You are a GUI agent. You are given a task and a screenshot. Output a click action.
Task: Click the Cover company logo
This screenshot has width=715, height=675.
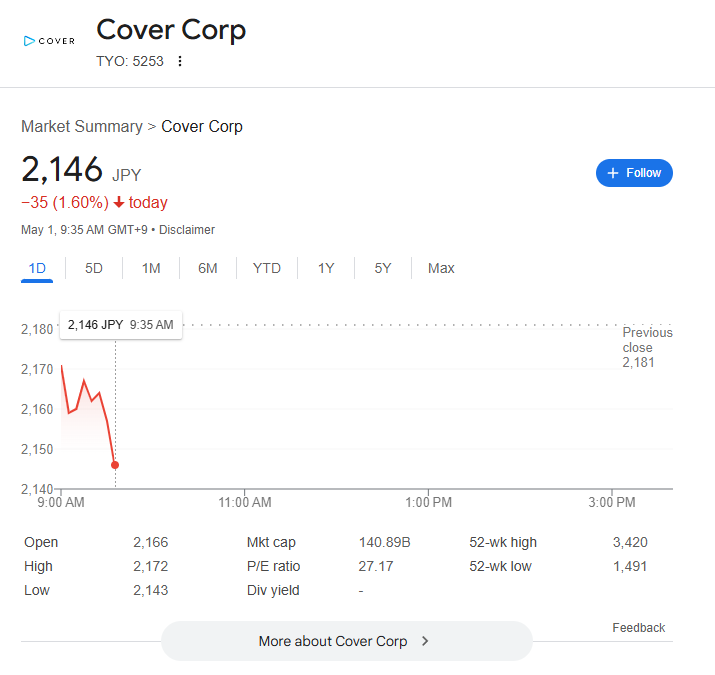tap(49, 41)
